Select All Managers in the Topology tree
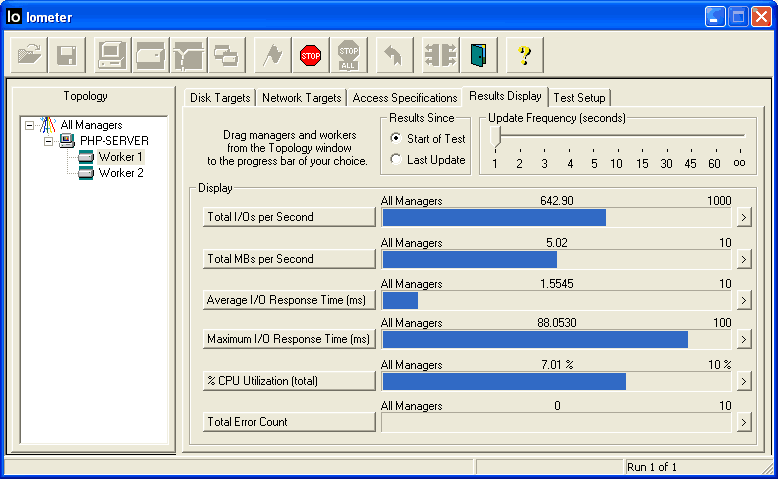Viewport: 778px width, 479px height. coord(91,125)
